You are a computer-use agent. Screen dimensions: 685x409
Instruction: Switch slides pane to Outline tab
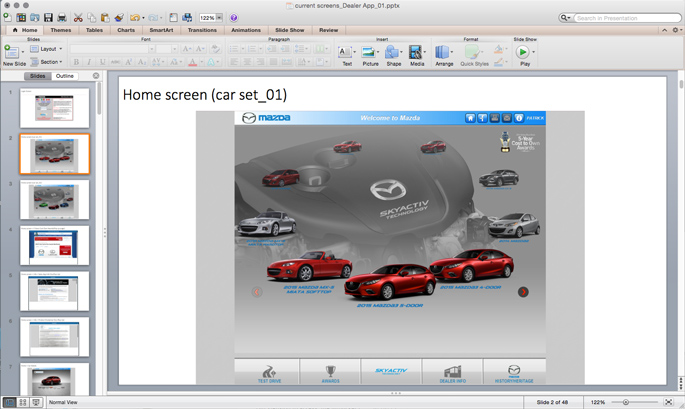65,76
